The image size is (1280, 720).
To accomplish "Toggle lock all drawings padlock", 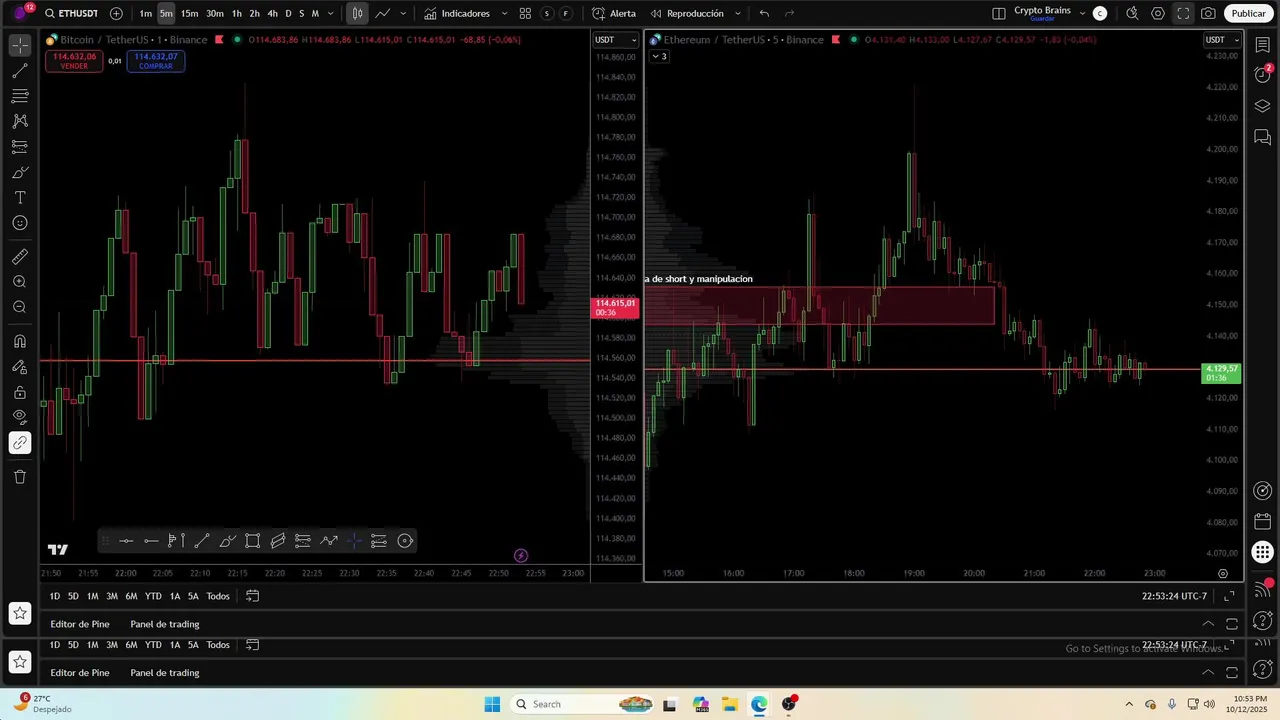I will point(20,392).
